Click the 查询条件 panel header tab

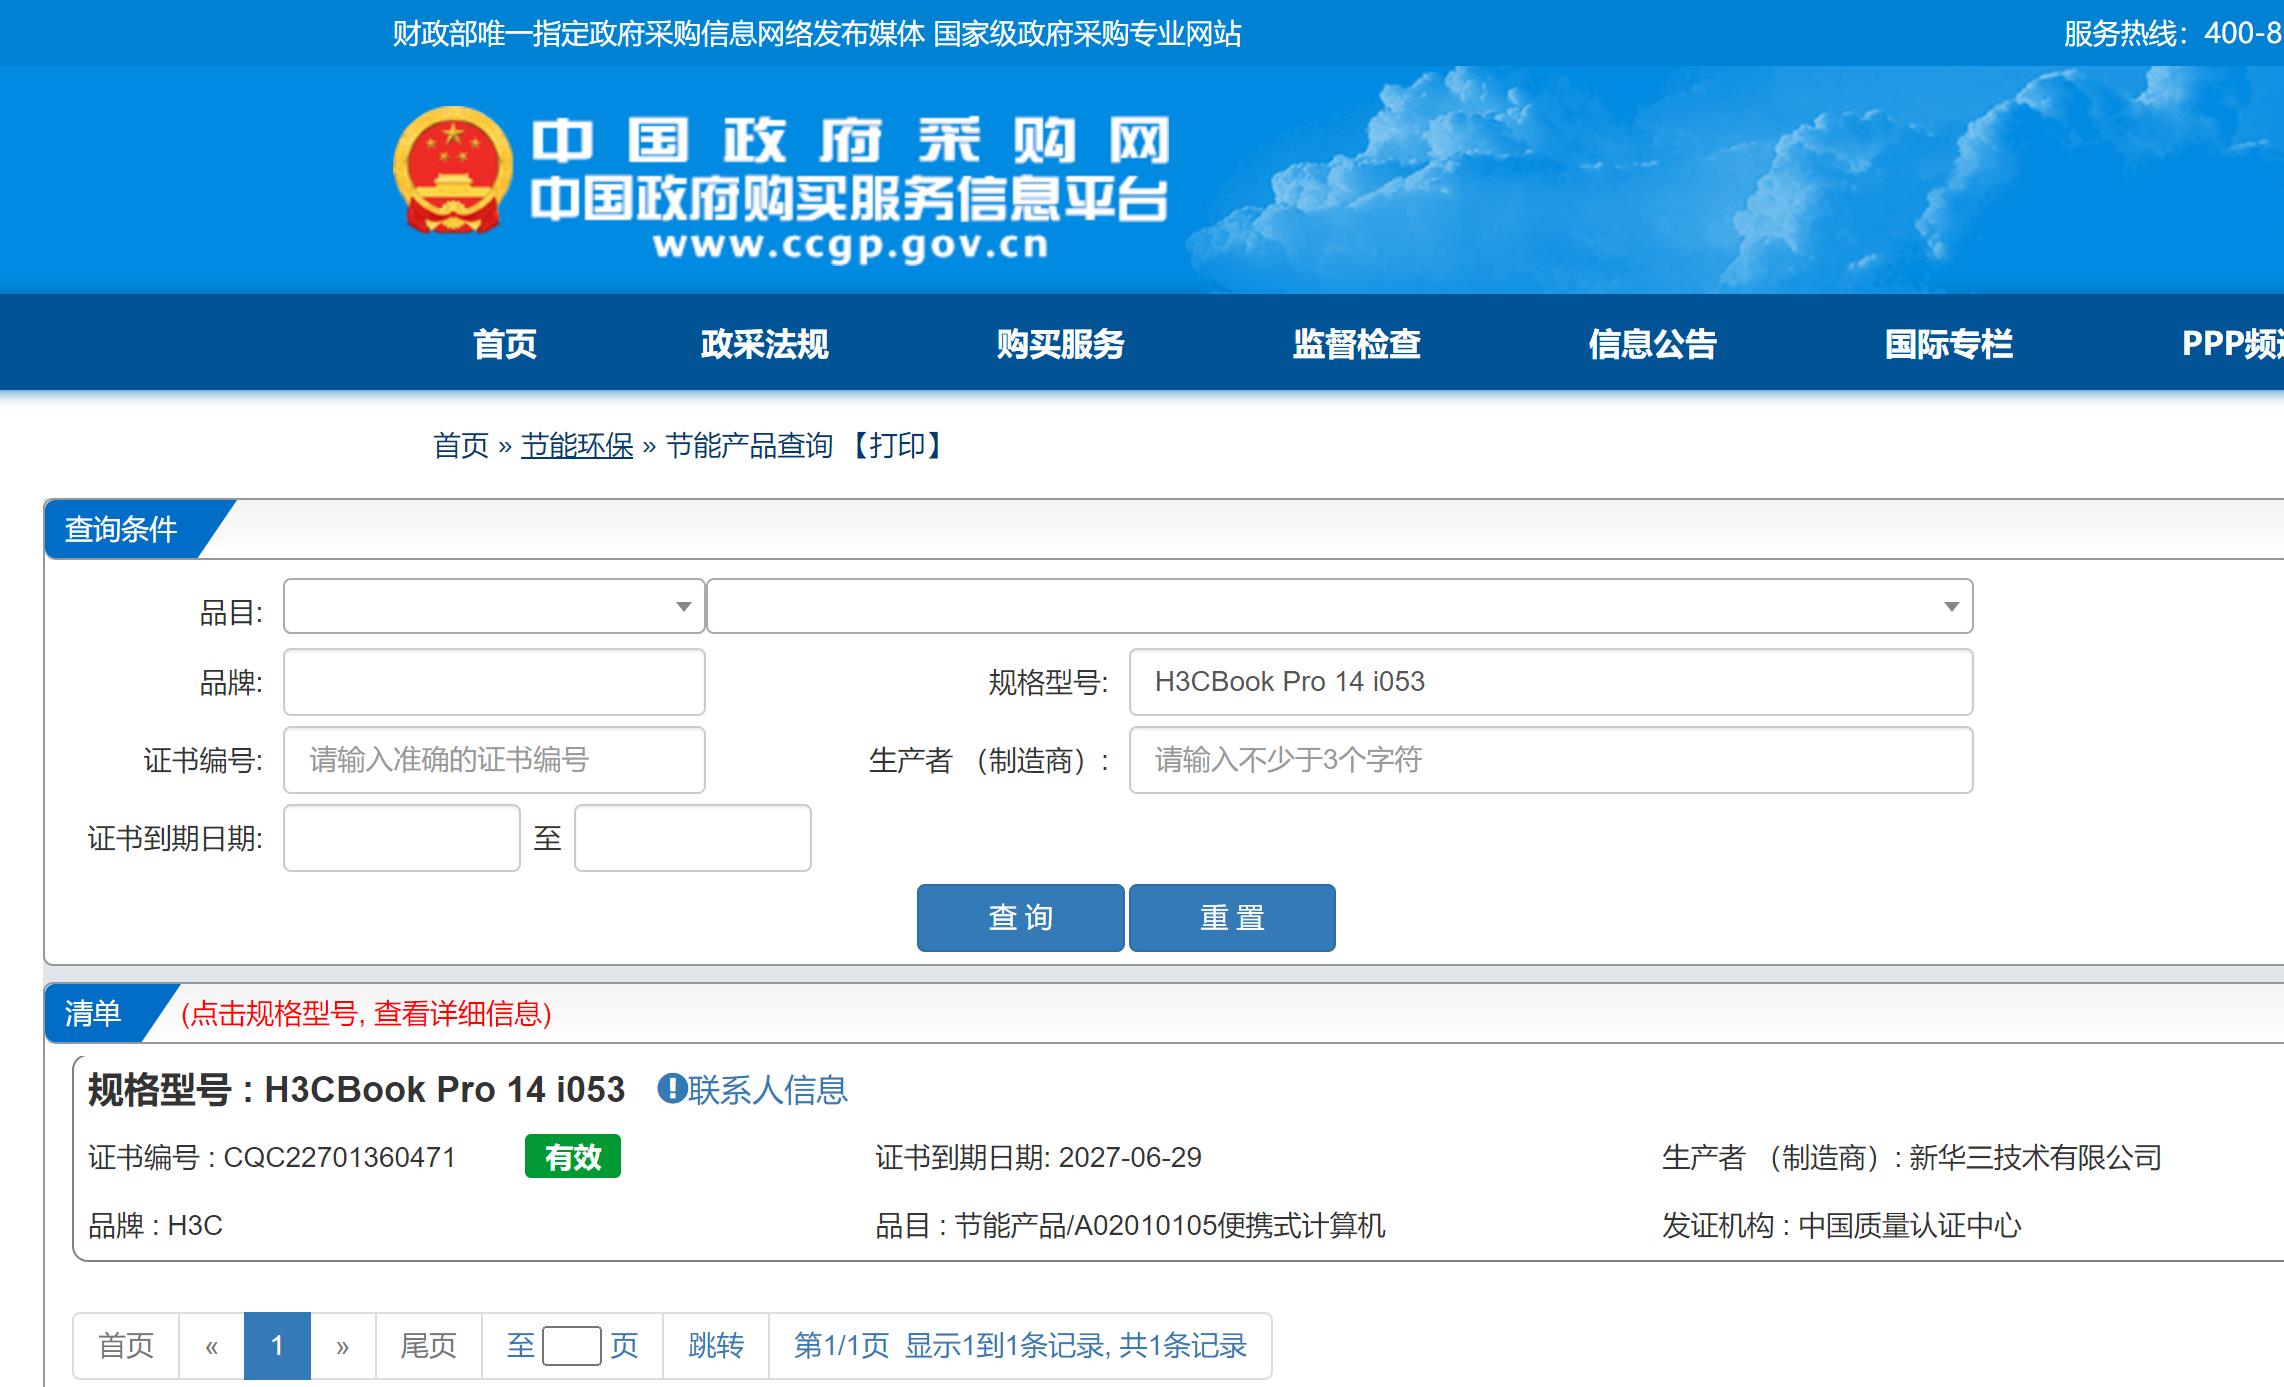tap(122, 529)
